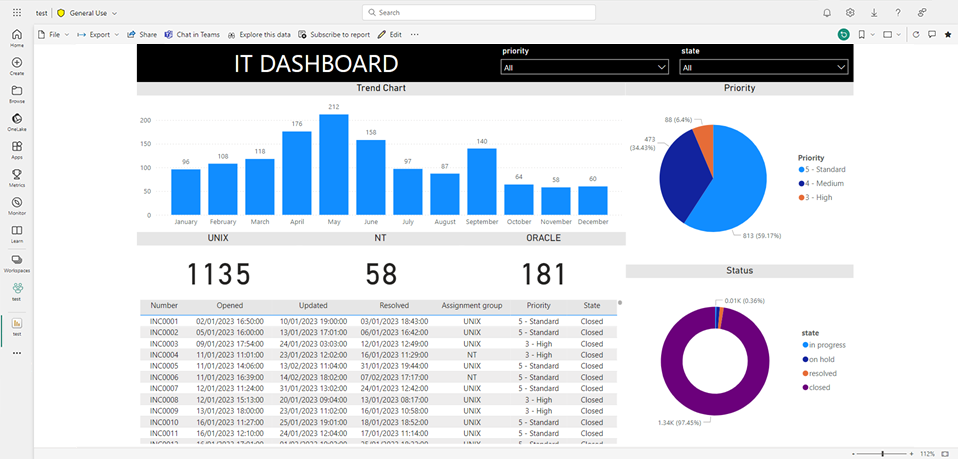
Task: Go to Monitor in the left navigation
Action: point(17,204)
